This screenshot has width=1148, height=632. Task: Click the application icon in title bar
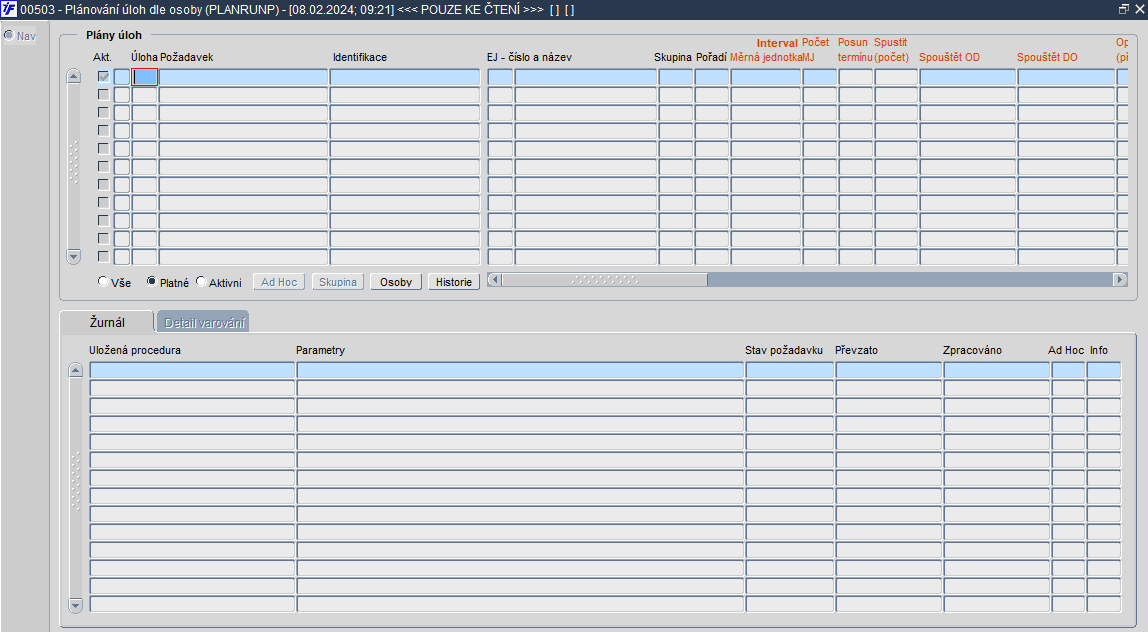pos(9,10)
